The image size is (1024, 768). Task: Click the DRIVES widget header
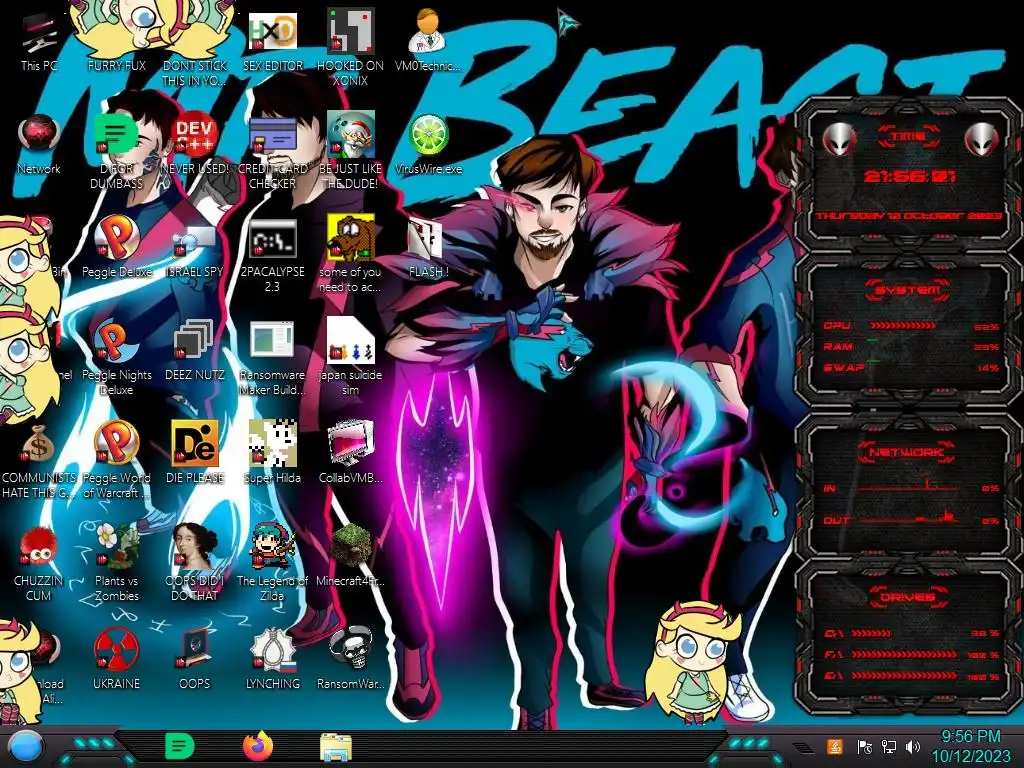[907, 597]
